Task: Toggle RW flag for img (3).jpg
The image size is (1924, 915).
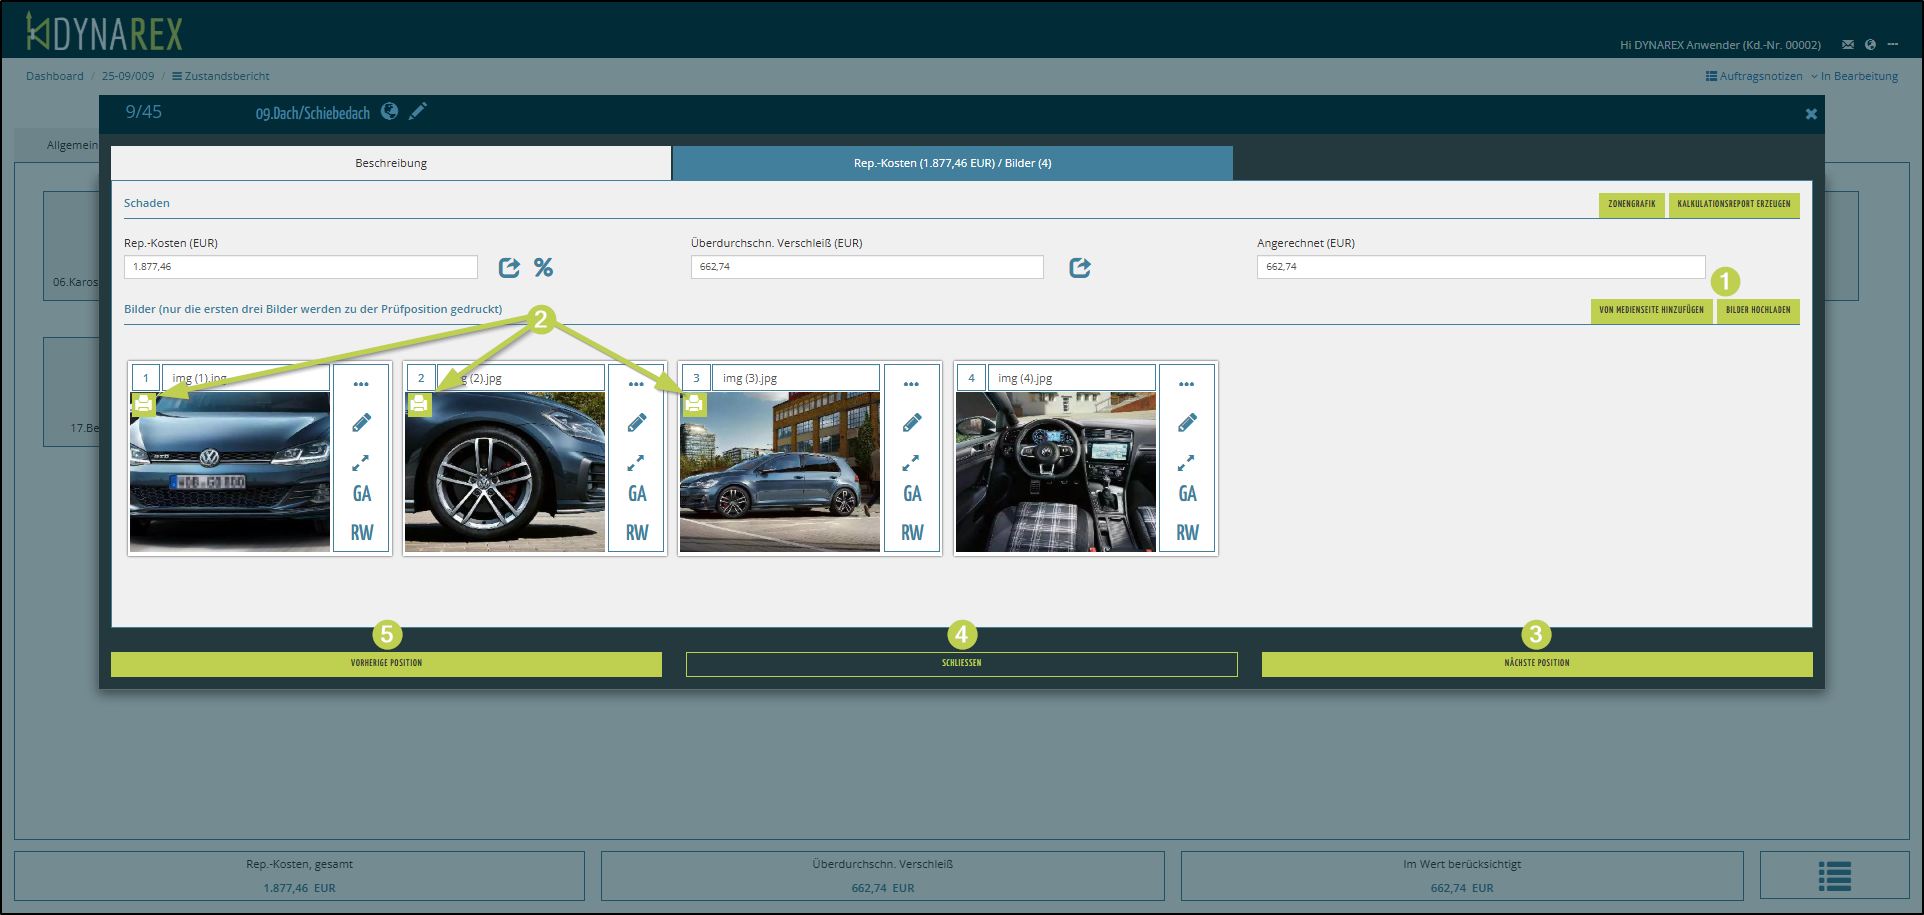Action: point(912,532)
